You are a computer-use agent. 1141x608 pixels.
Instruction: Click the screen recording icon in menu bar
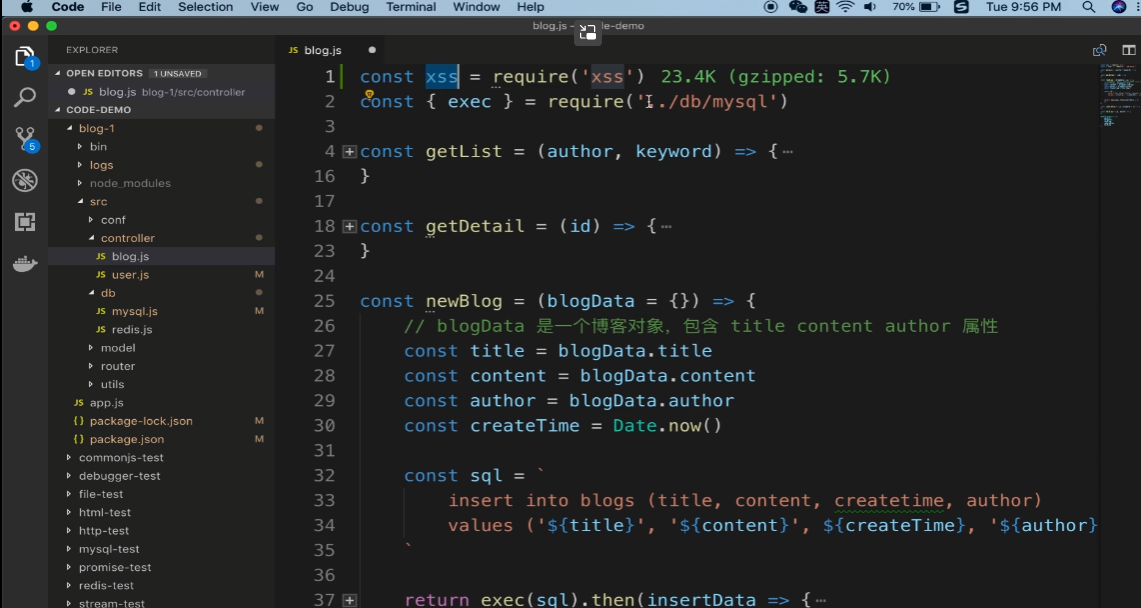coord(771,7)
